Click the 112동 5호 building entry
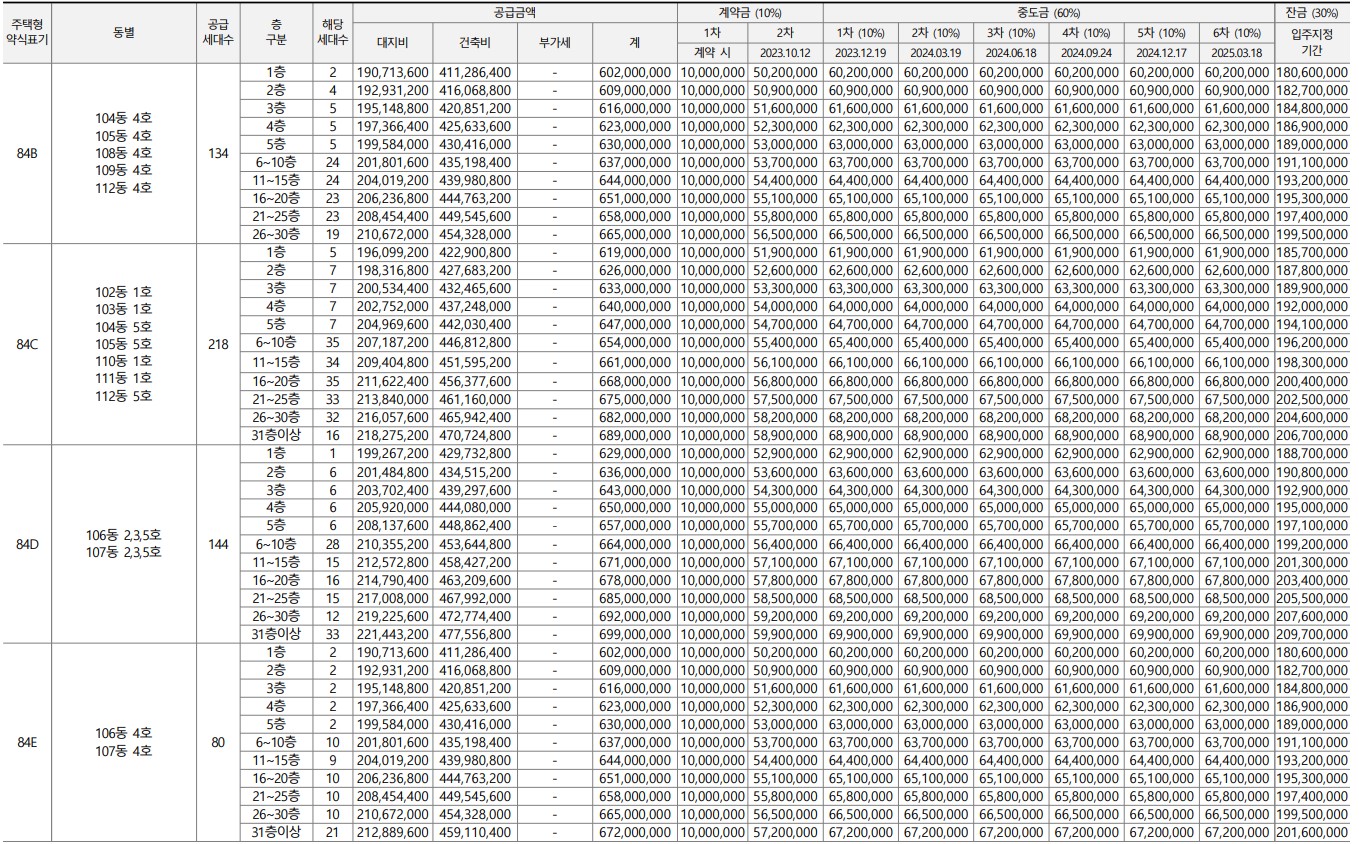 pyautogui.click(x=123, y=395)
